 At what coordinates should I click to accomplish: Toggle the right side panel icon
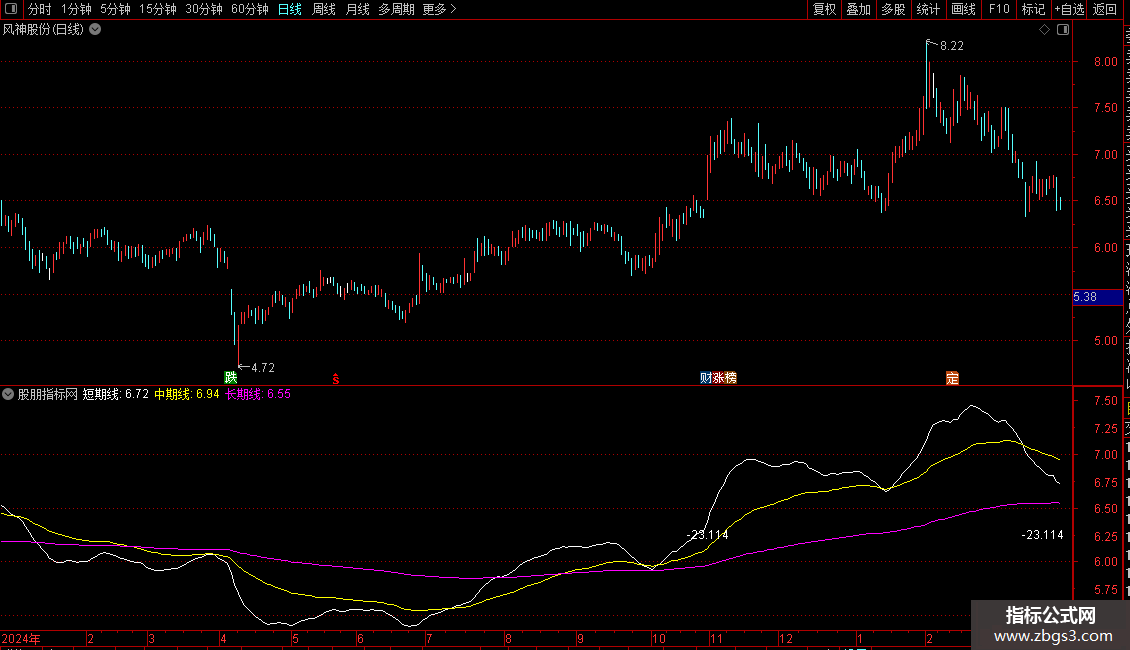(x=1062, y=30)
